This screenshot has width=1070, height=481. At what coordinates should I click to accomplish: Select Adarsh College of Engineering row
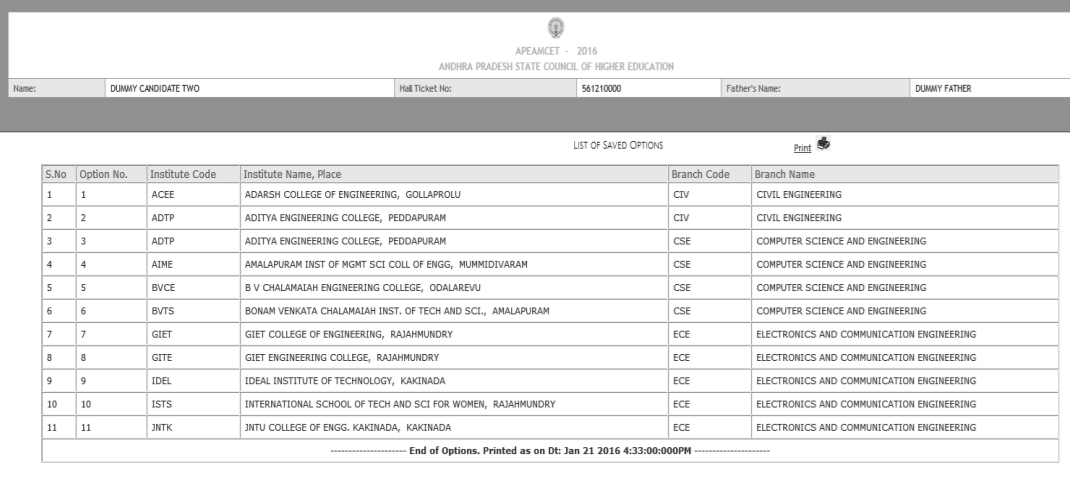(352, 194)
